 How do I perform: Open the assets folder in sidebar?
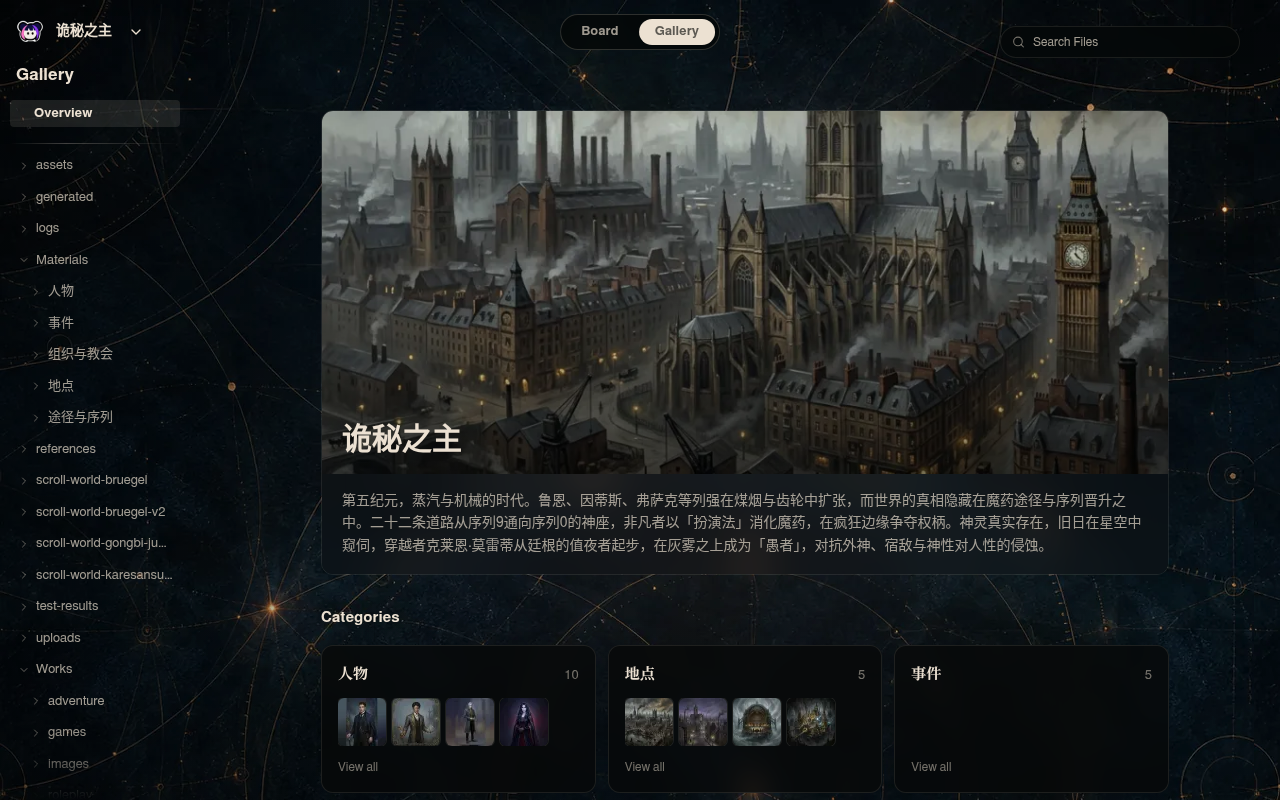point(54,165)
